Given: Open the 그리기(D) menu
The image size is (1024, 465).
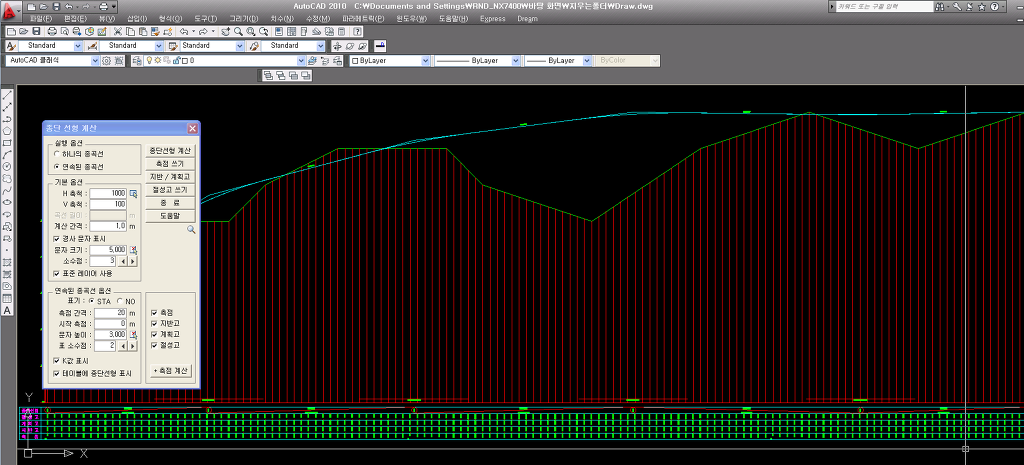Looking at the screenshot, I should pos(243,19).
